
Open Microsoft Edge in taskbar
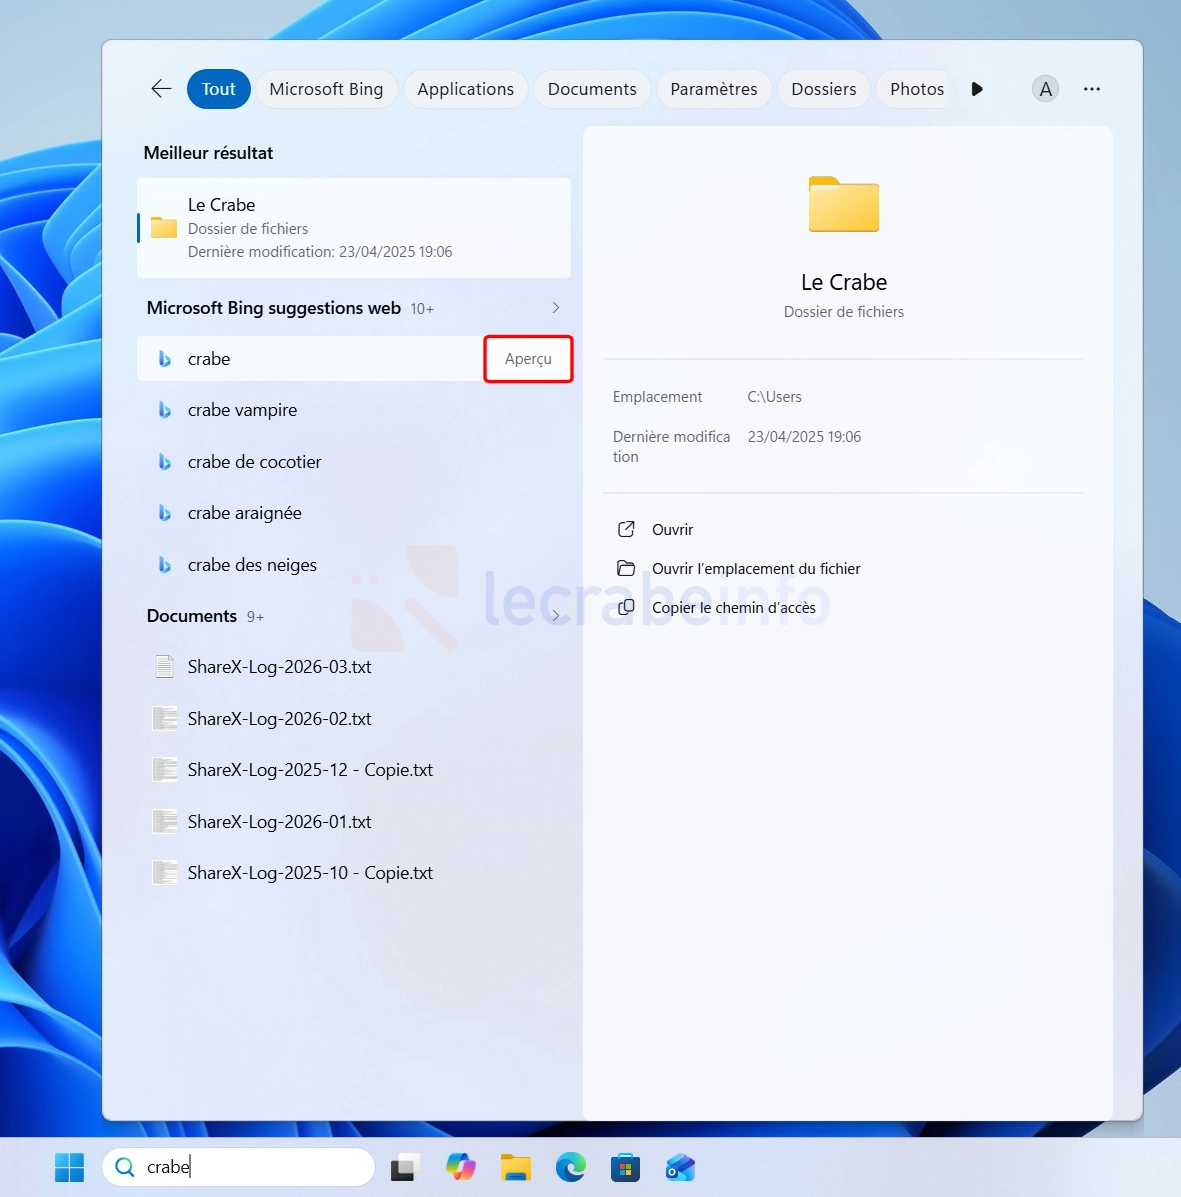570,1167
